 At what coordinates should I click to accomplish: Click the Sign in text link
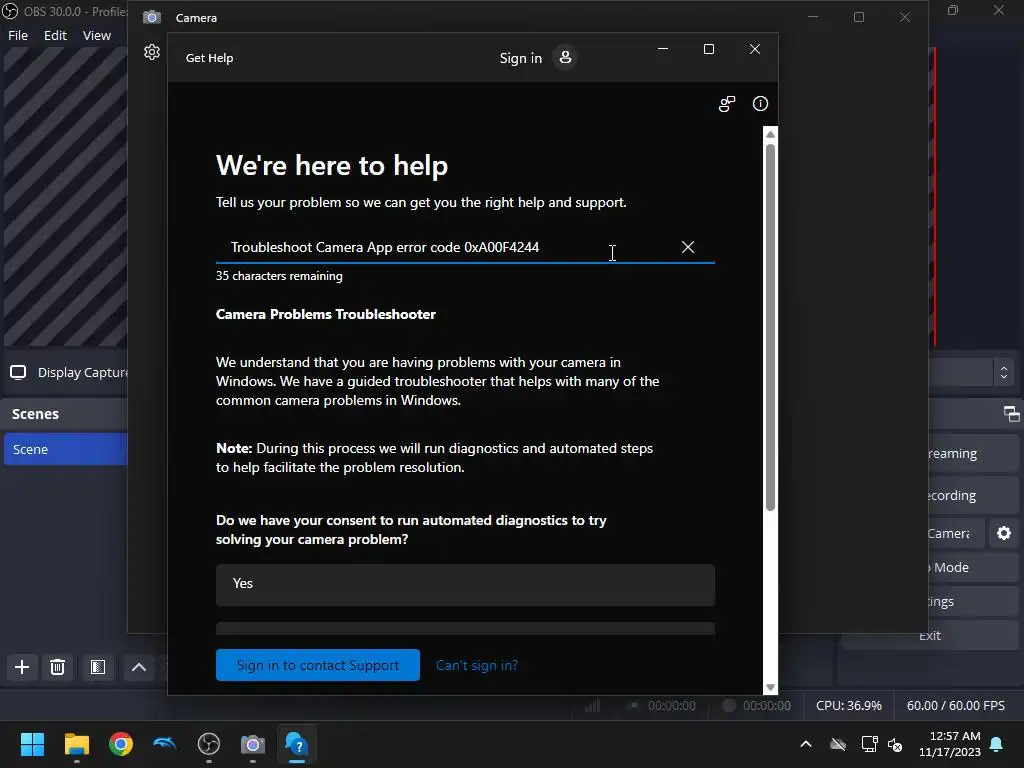click(x=520, y=58)
